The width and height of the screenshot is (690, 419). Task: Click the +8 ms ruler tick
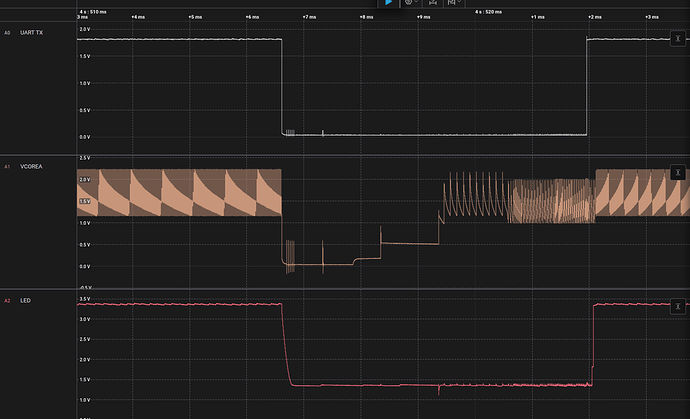(367, 17)
